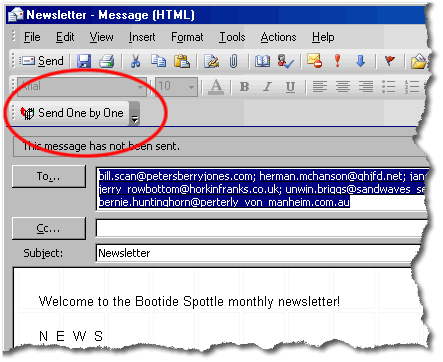
Task: Toggle Underline formatting
Action: 290,87
